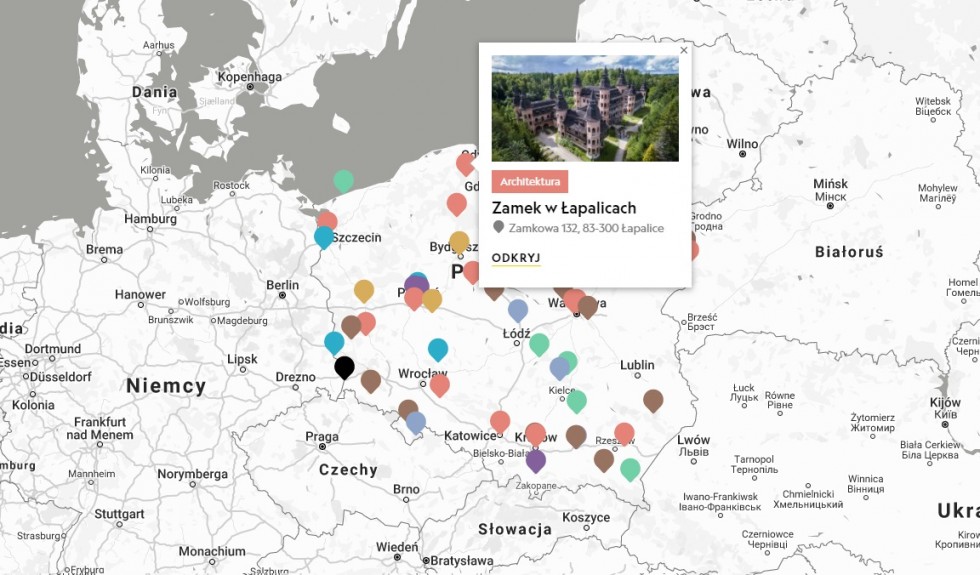Select the salmon marker just above Szczecin
Image resolution: width=980 pixels, height=575 pixels.
pos(327,219)
